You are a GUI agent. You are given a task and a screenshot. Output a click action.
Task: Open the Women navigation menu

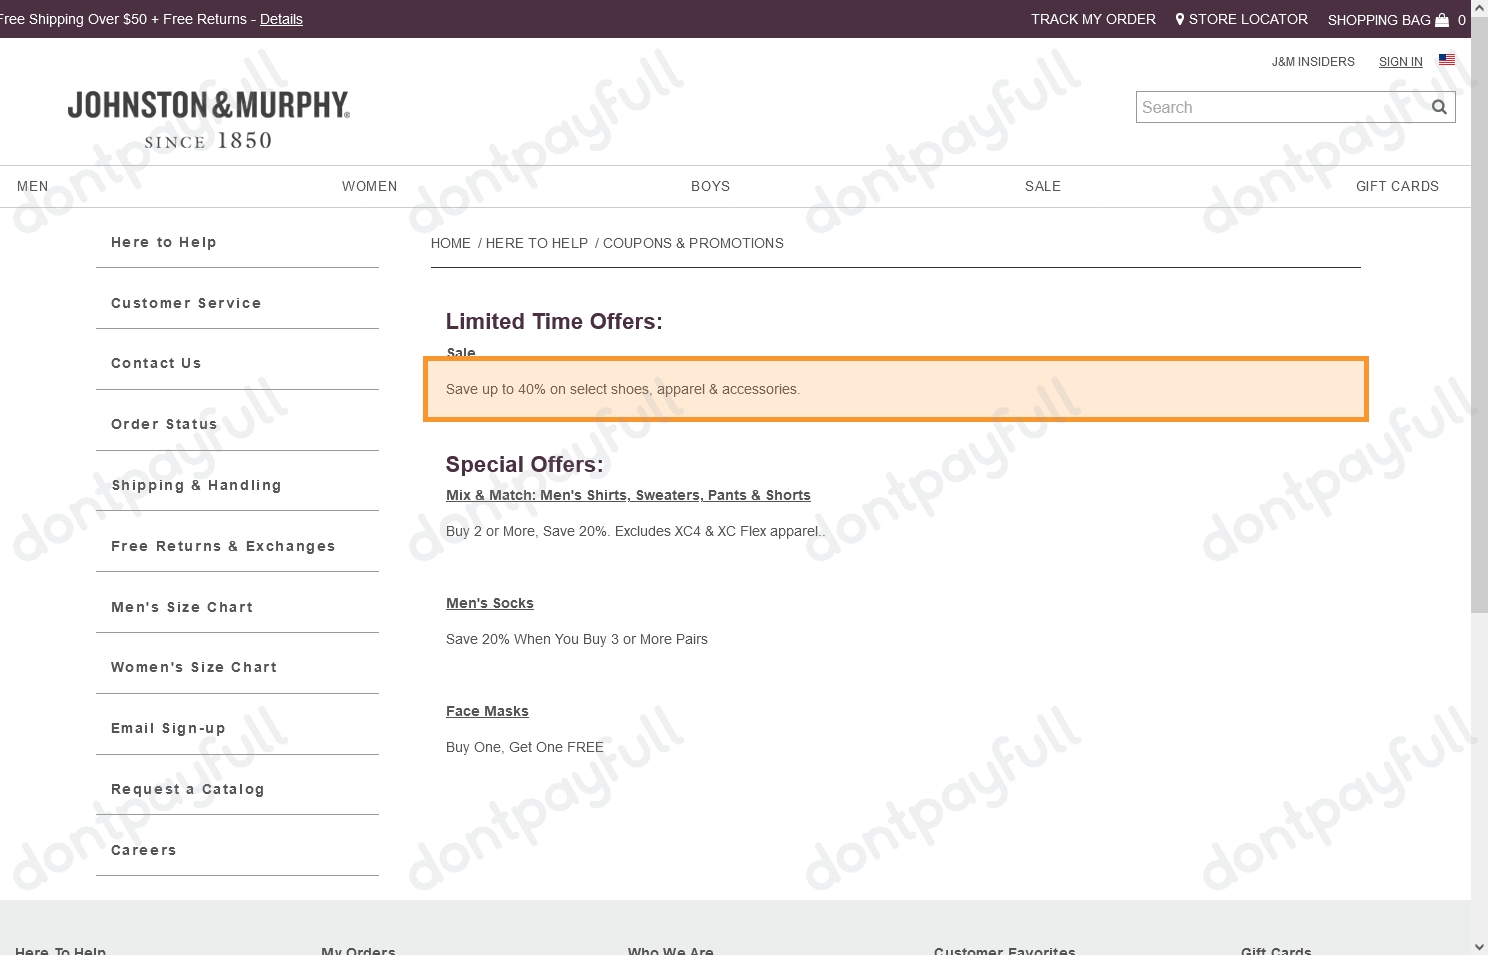tap(370, 186)
